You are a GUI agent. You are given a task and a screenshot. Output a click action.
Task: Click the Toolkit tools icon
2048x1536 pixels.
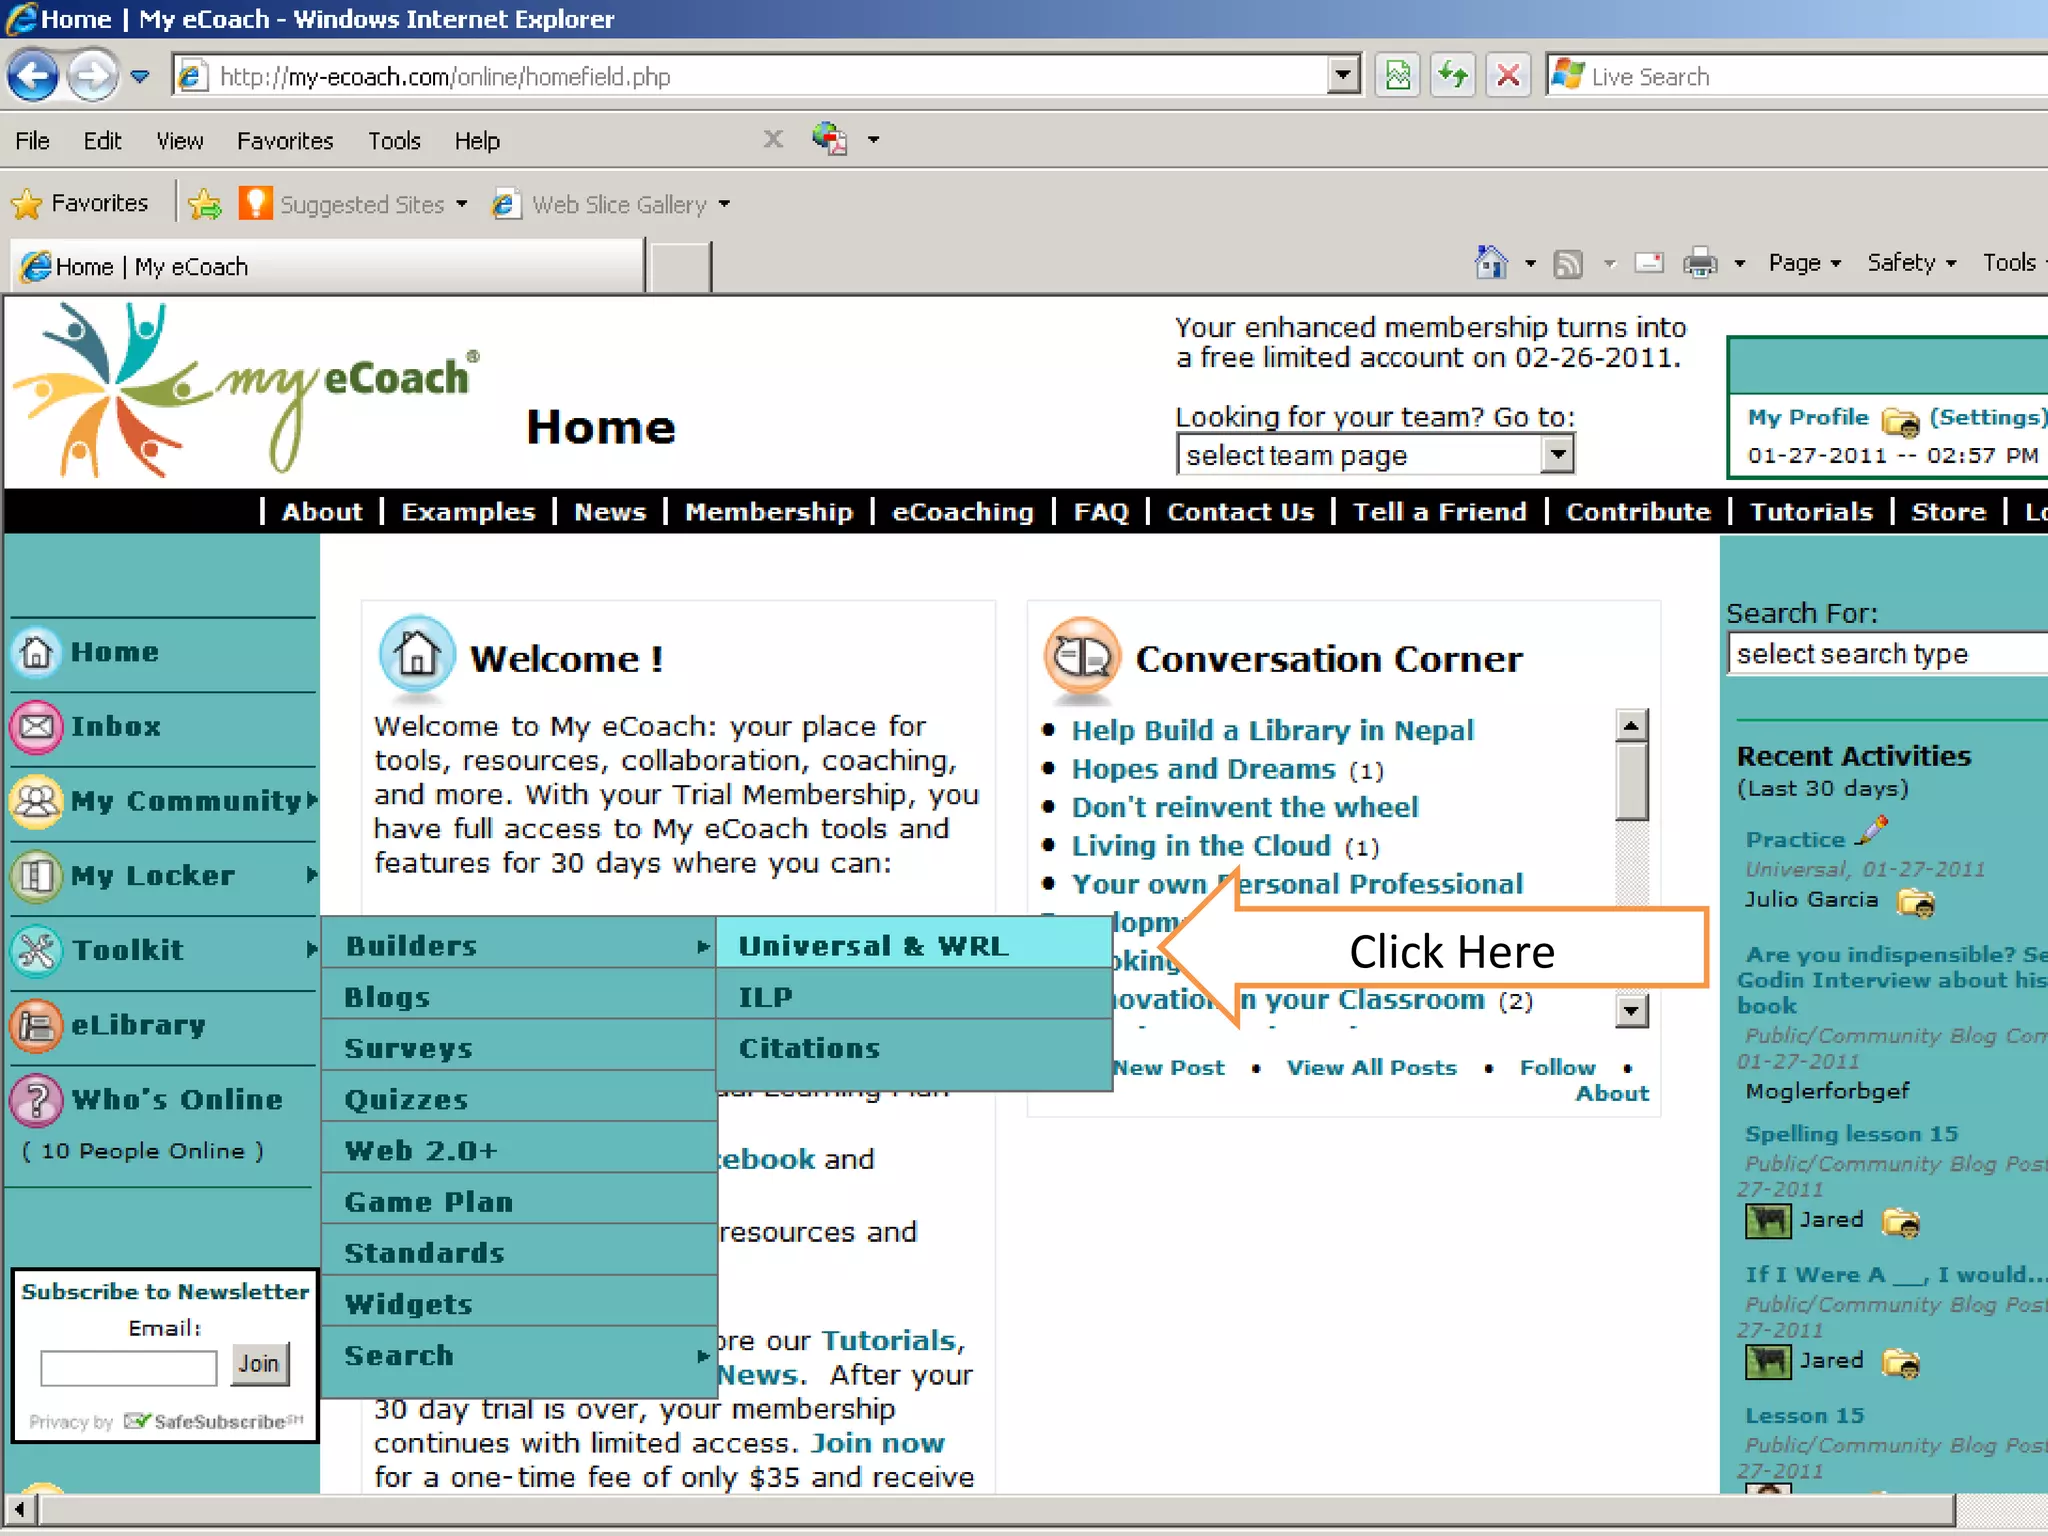(x=37, y=950)
